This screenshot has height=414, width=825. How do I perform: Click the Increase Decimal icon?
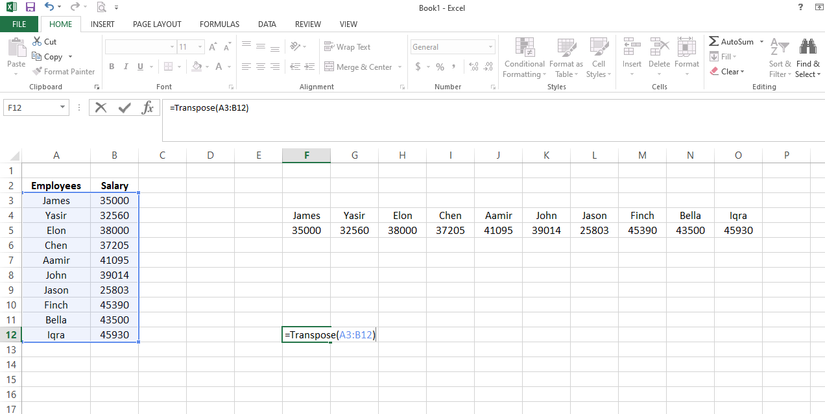(x=473, y=67)
